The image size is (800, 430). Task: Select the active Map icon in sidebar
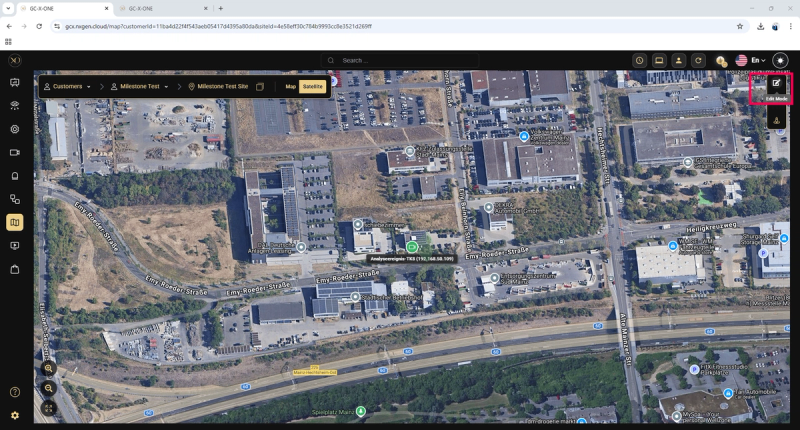pyautogui.click(x=15, y=222)
